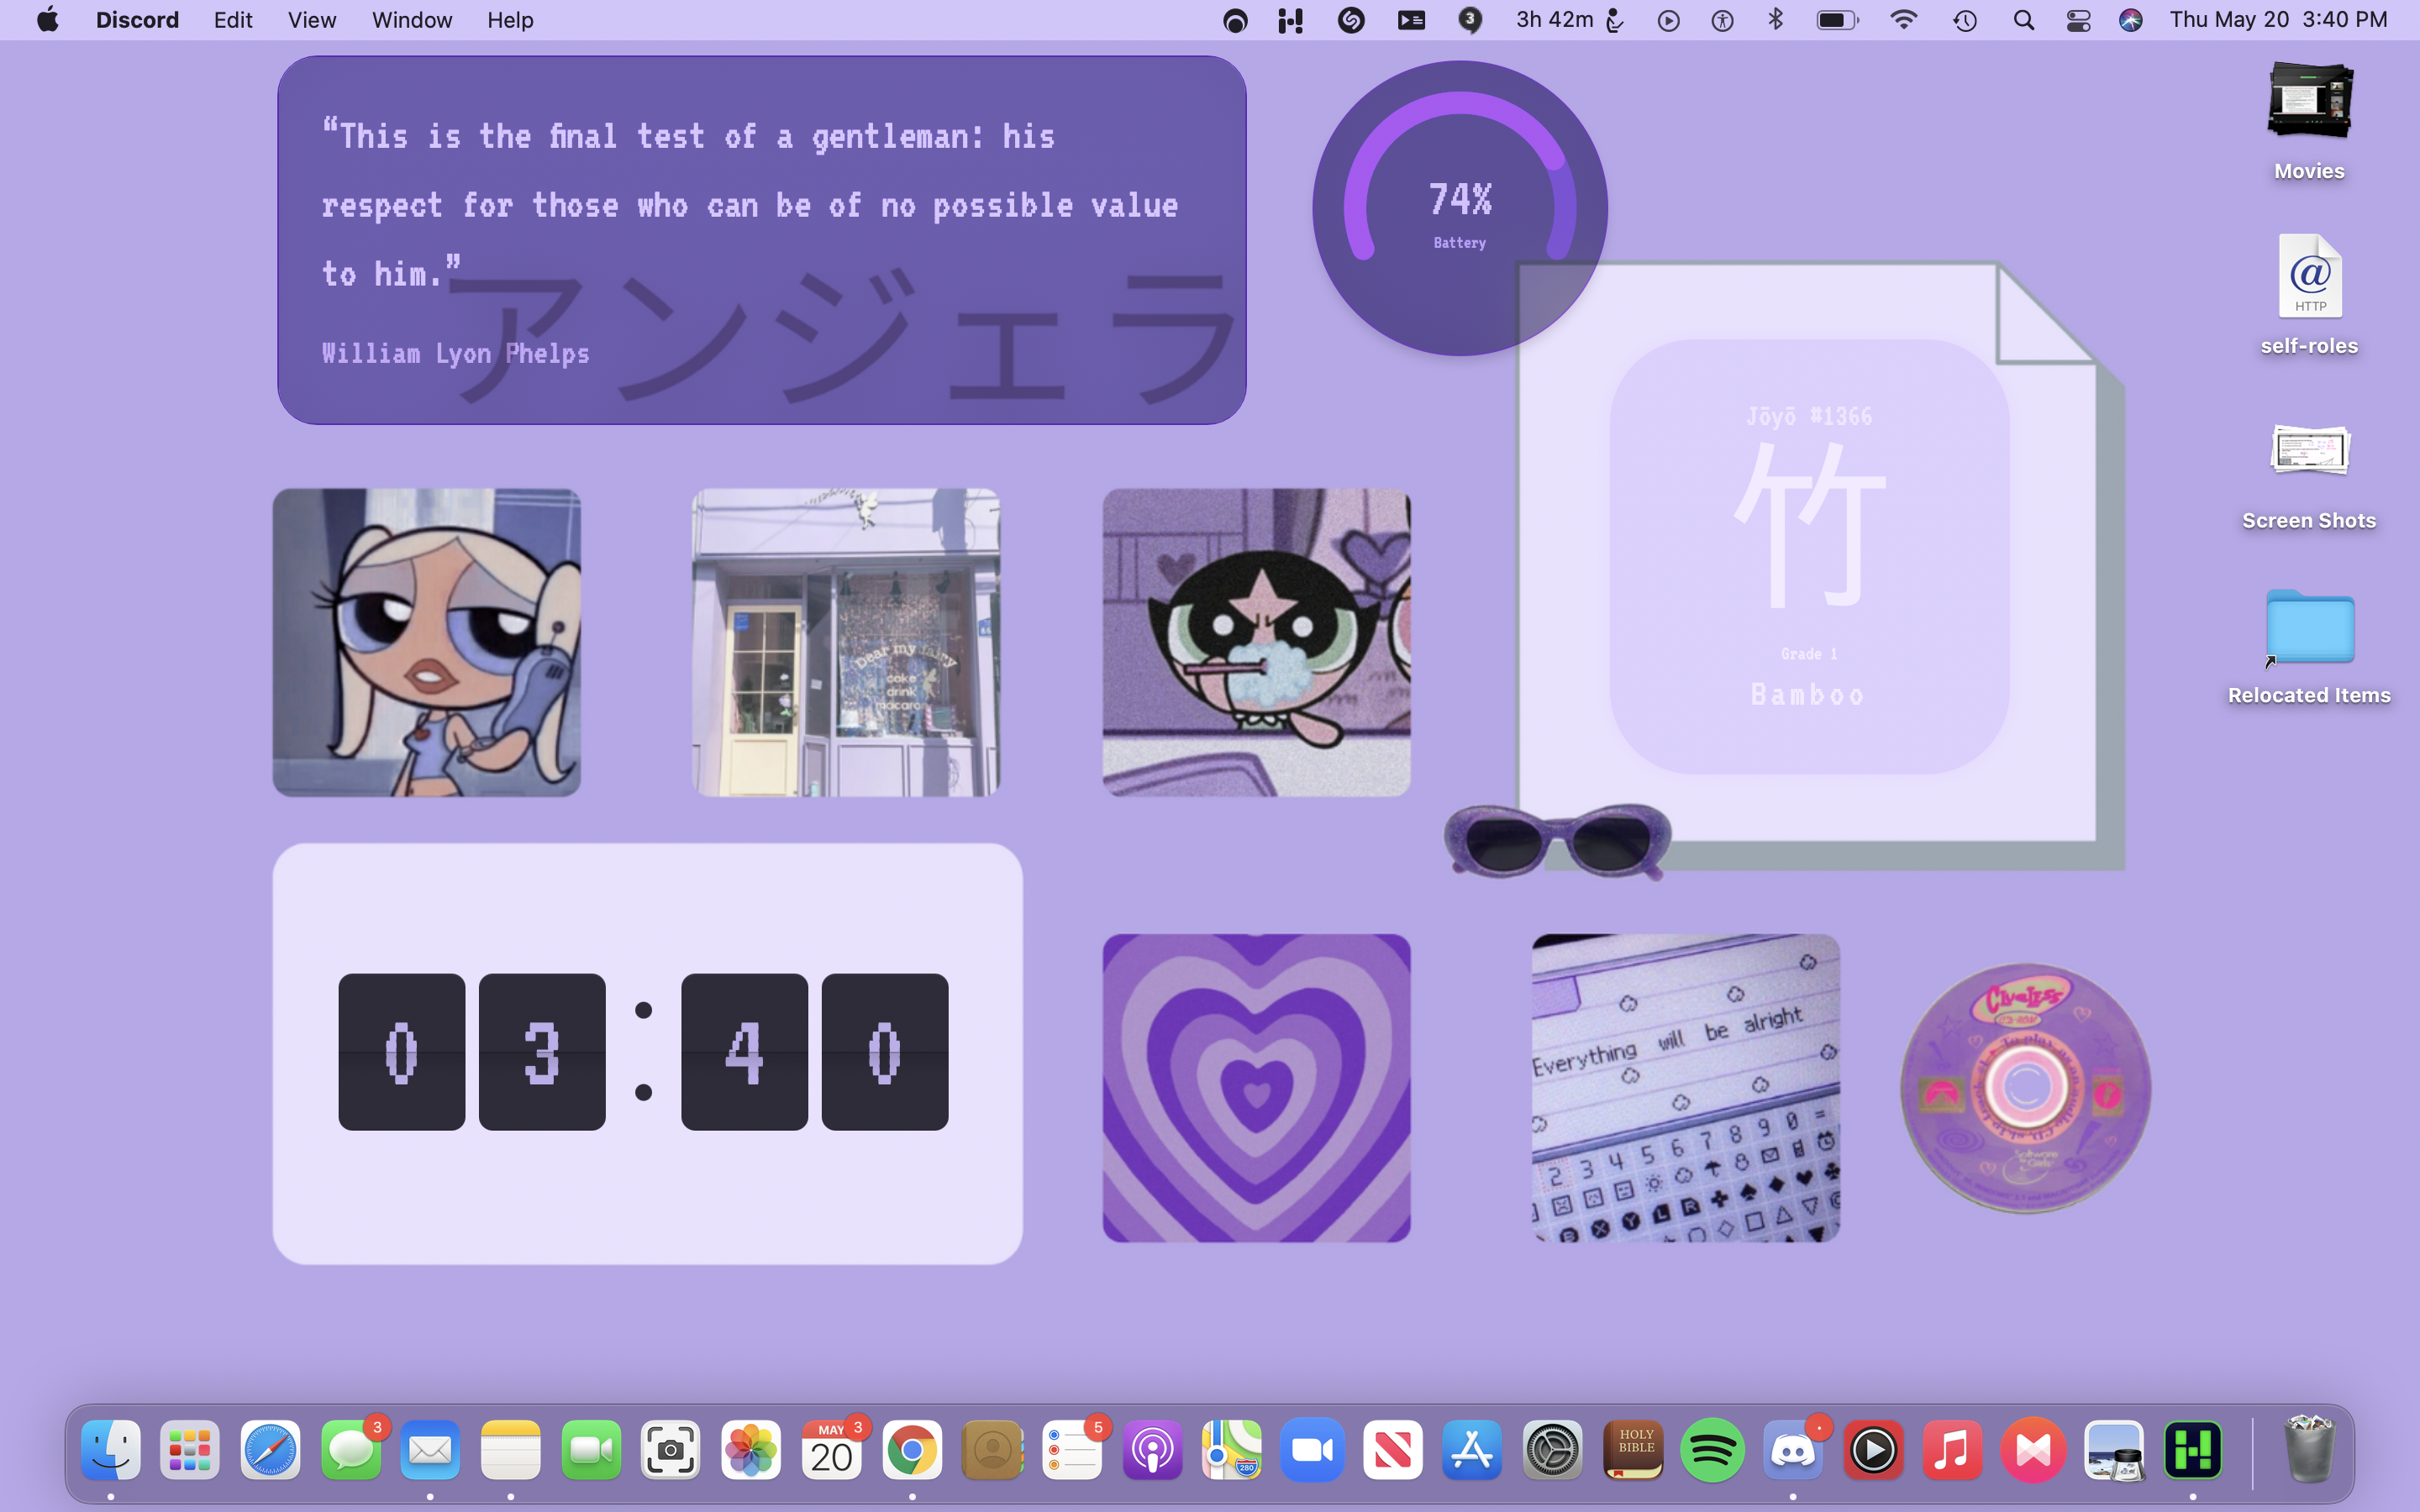Click the menu bar screen-text rectangle icon
Viewport: 2420px width, 1512px height.
1411,20
